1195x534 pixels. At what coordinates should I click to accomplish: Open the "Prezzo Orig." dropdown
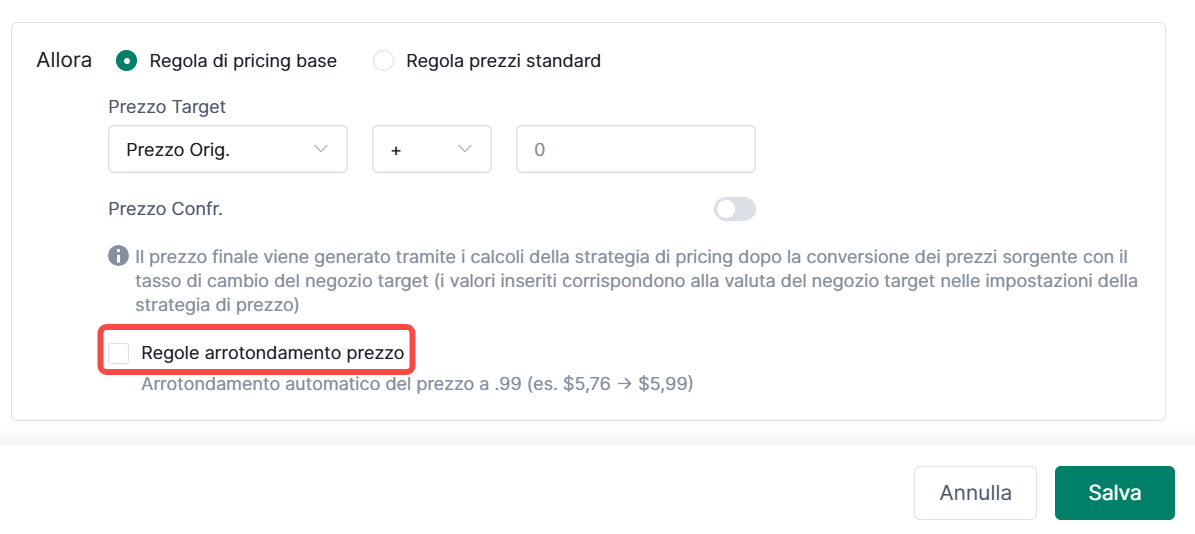[227, 149]
